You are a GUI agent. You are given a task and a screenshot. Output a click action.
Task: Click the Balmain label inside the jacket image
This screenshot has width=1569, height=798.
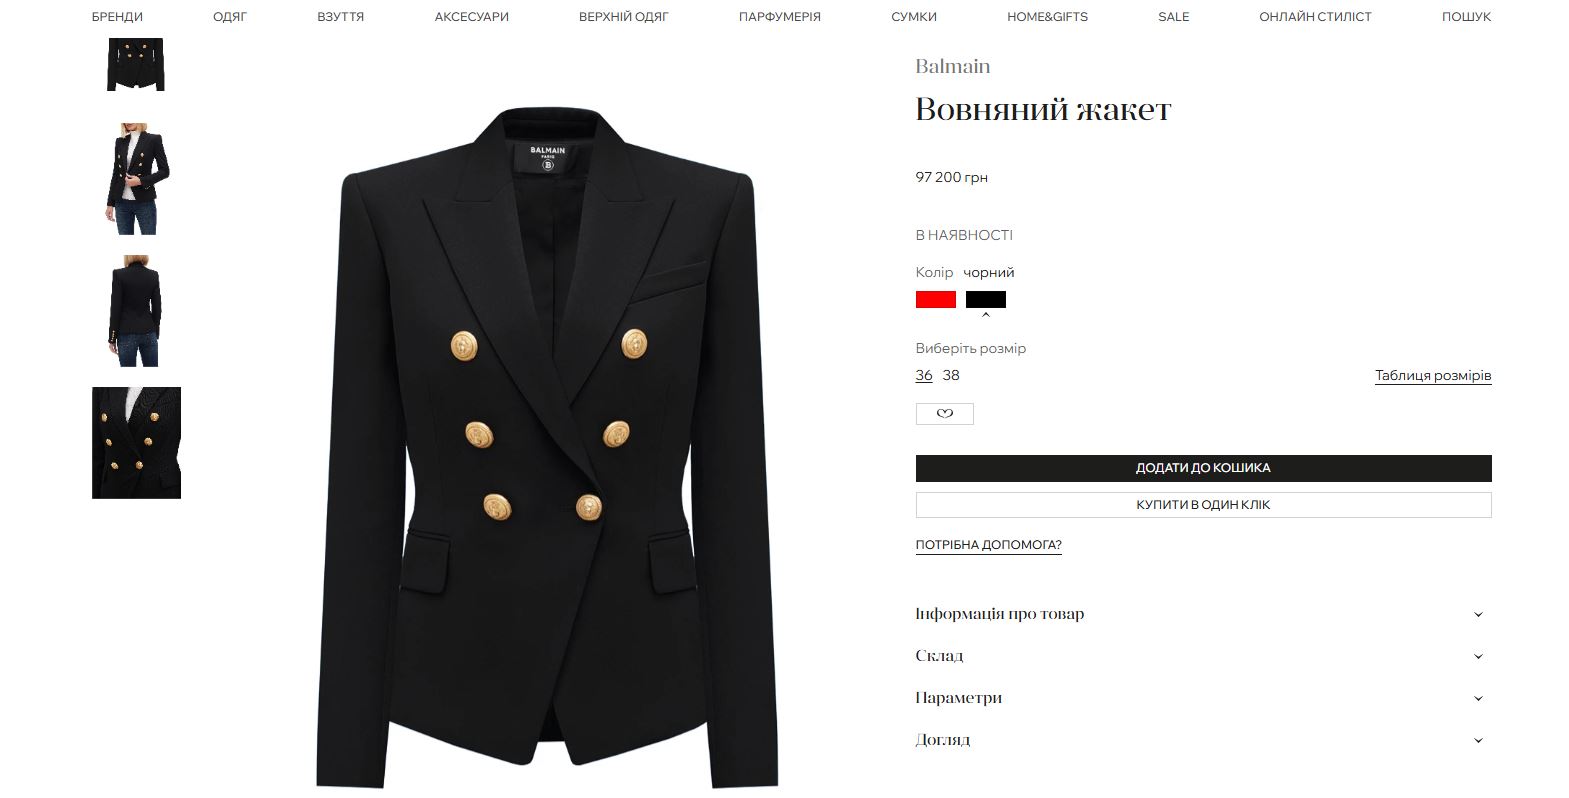pyautogui.click(x=548, y=158)
